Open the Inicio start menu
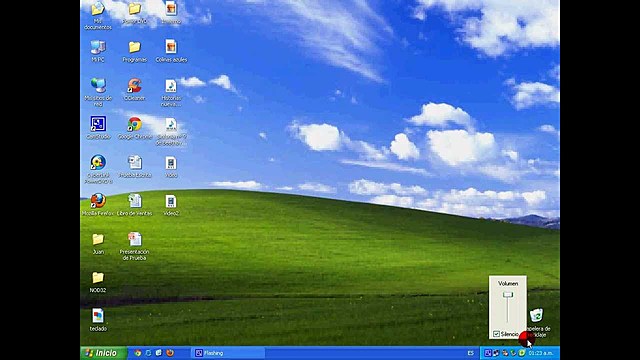Image resolution: width=640 pixels, height=360 pixels. [103, 353]
